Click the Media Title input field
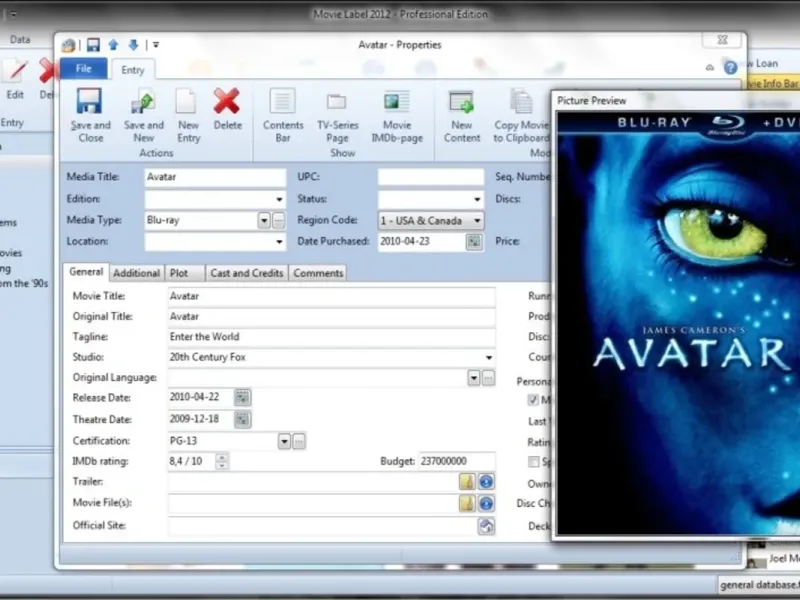This screenshot has width=800, height=600. pyautogui.click(x=215, y=177)
